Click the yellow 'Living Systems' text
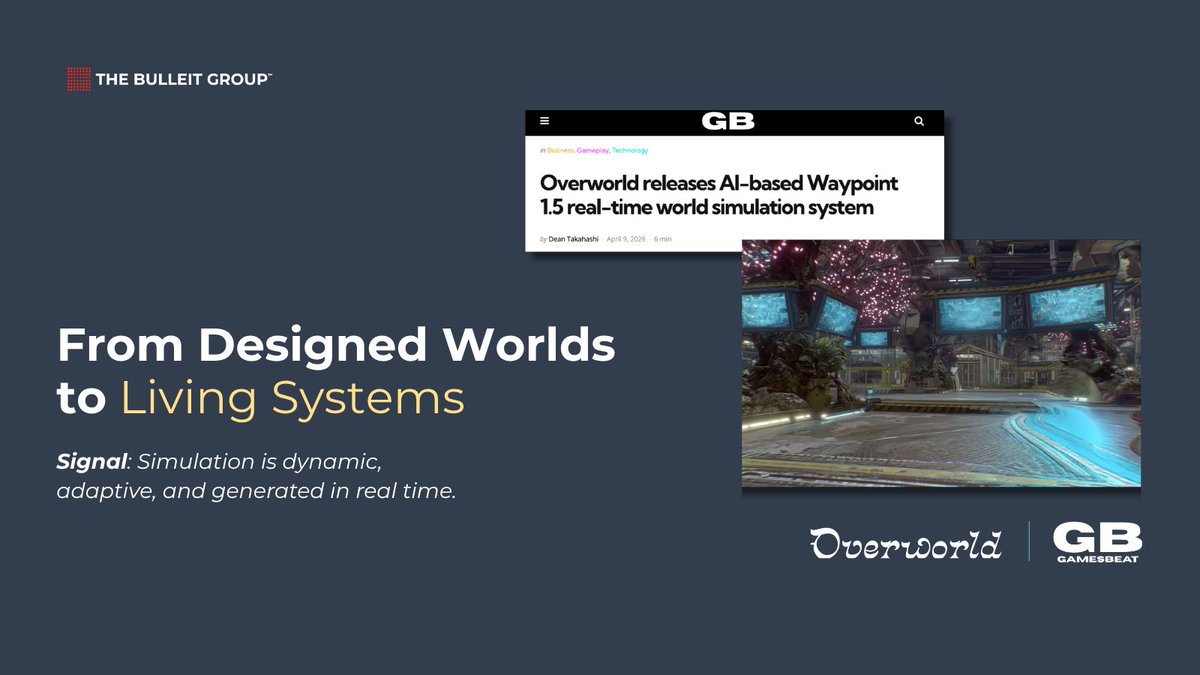Screen dimensions: 1200x675 (293, 398)
